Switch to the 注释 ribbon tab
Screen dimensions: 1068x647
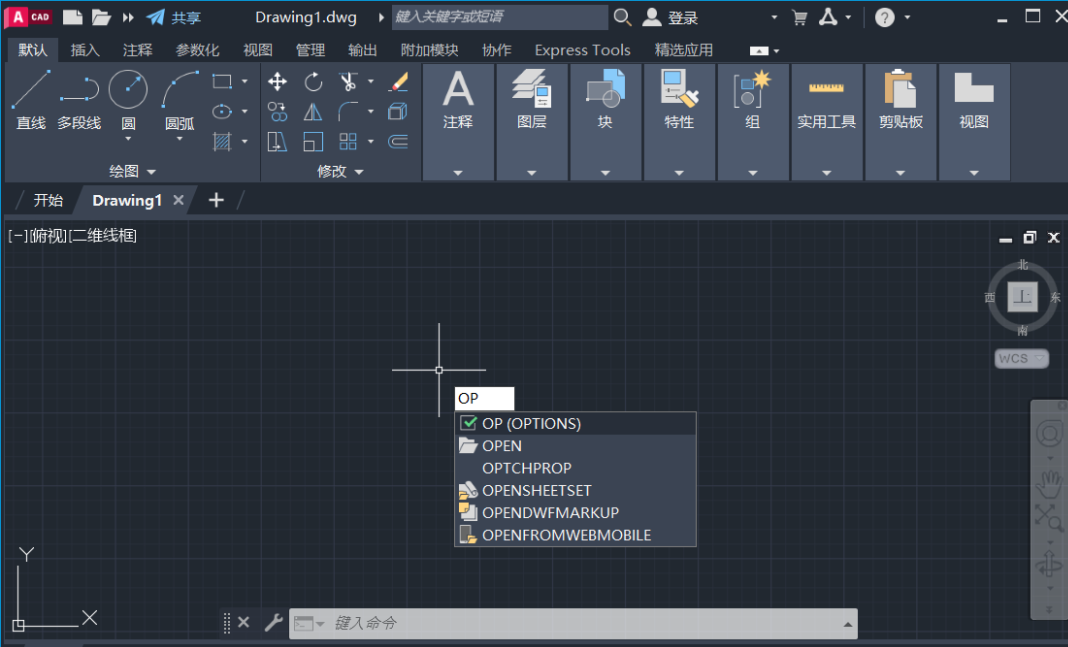coord(138,50)
